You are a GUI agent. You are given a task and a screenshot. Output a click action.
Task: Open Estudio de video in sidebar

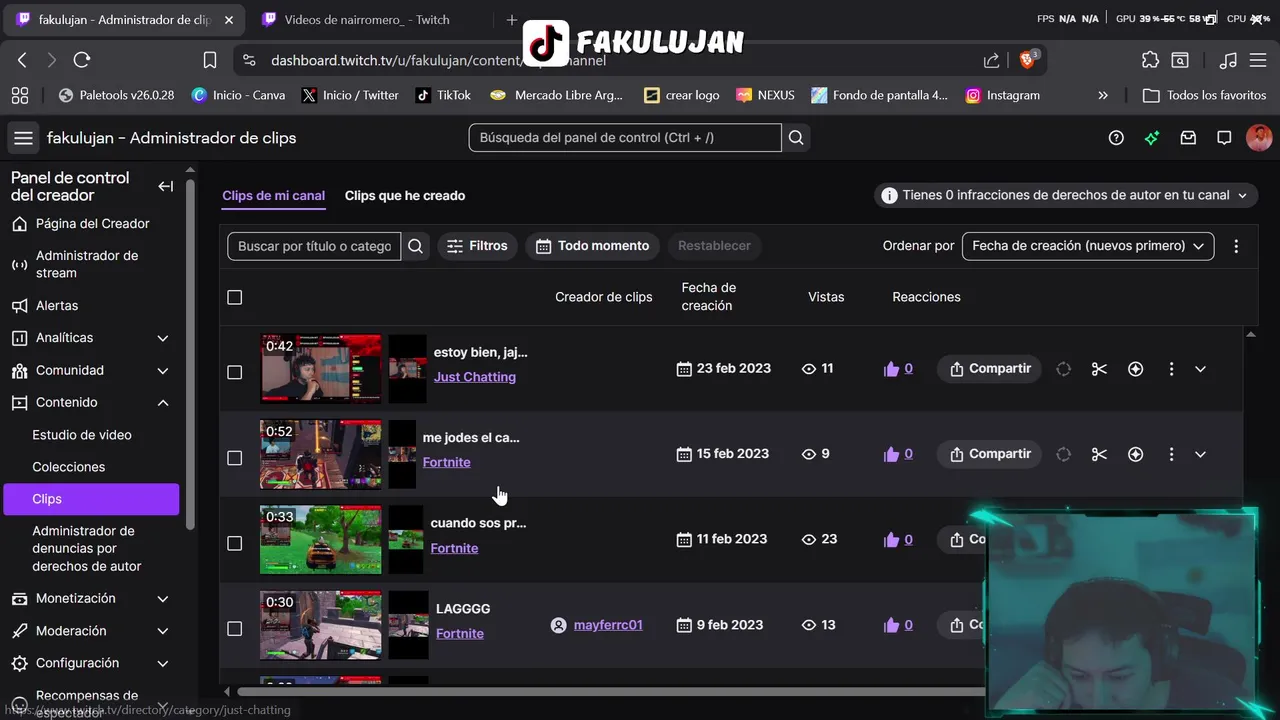click(x=82, y=435)
